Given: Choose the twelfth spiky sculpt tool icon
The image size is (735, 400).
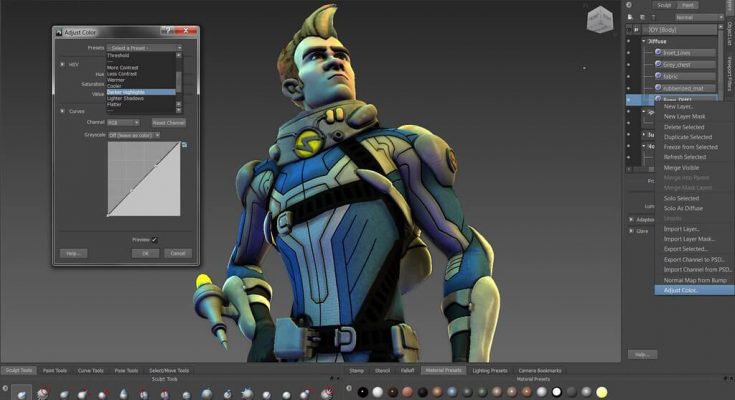Looking at the screenshot, I should [247, 393].
